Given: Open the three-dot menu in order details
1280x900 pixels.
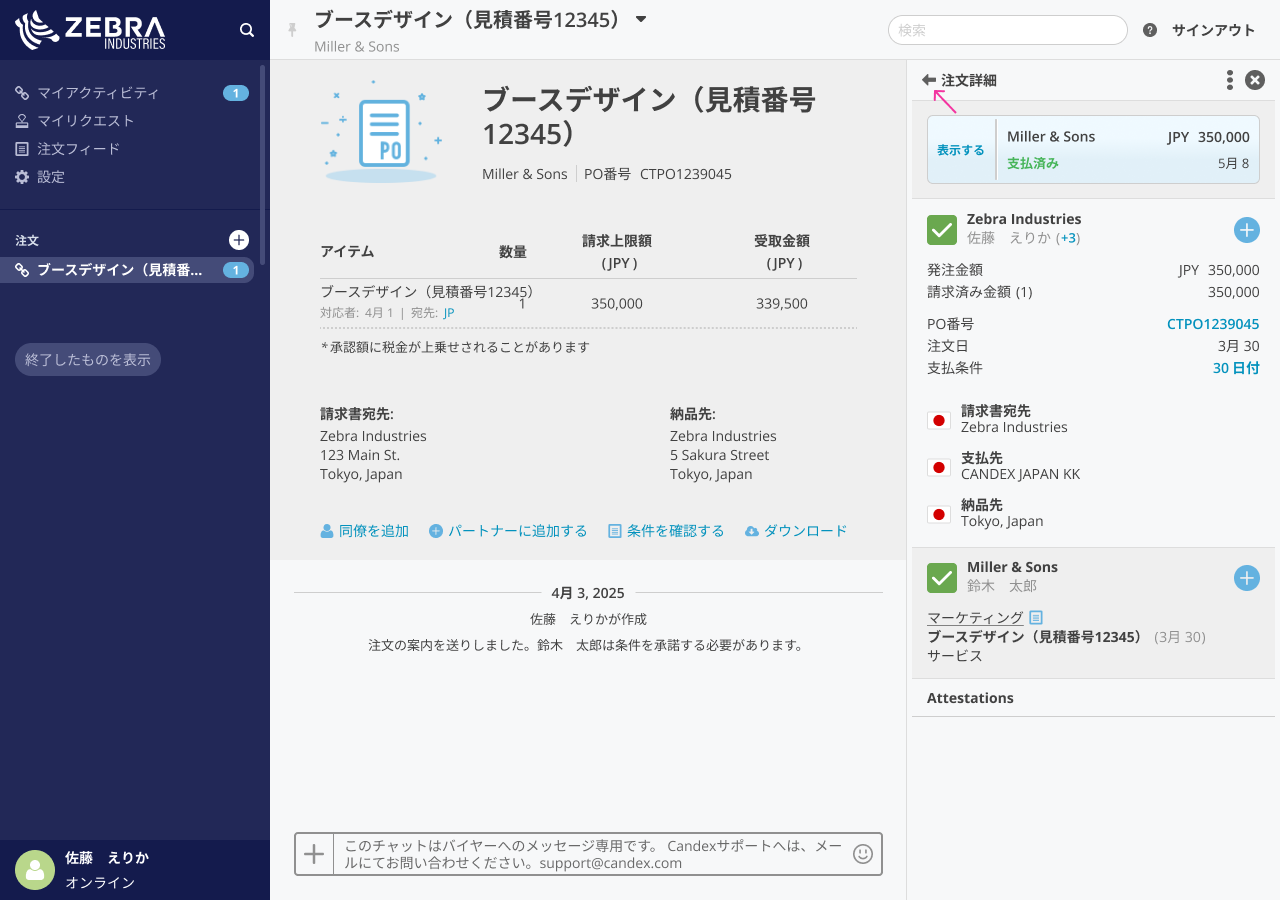Looking at the screenshot, I should pyautogui.click(x=1229, y=80).
